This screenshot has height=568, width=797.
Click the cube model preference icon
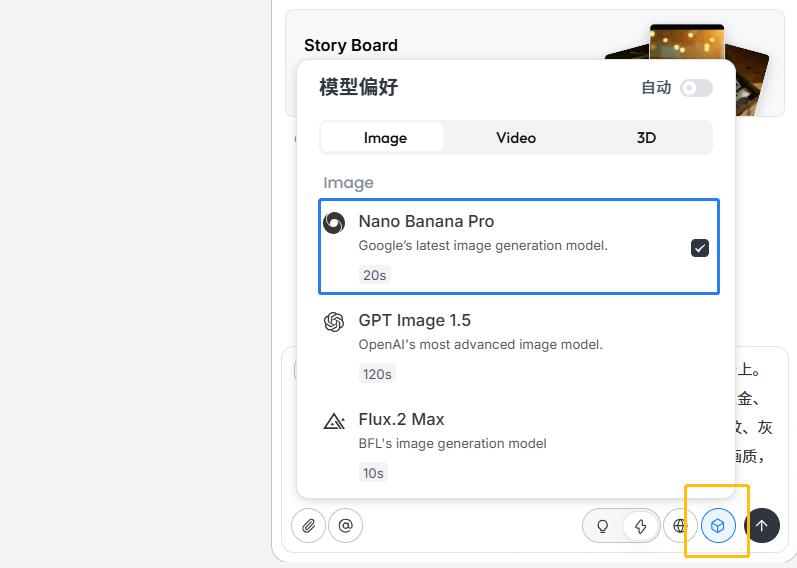[718, 525]
